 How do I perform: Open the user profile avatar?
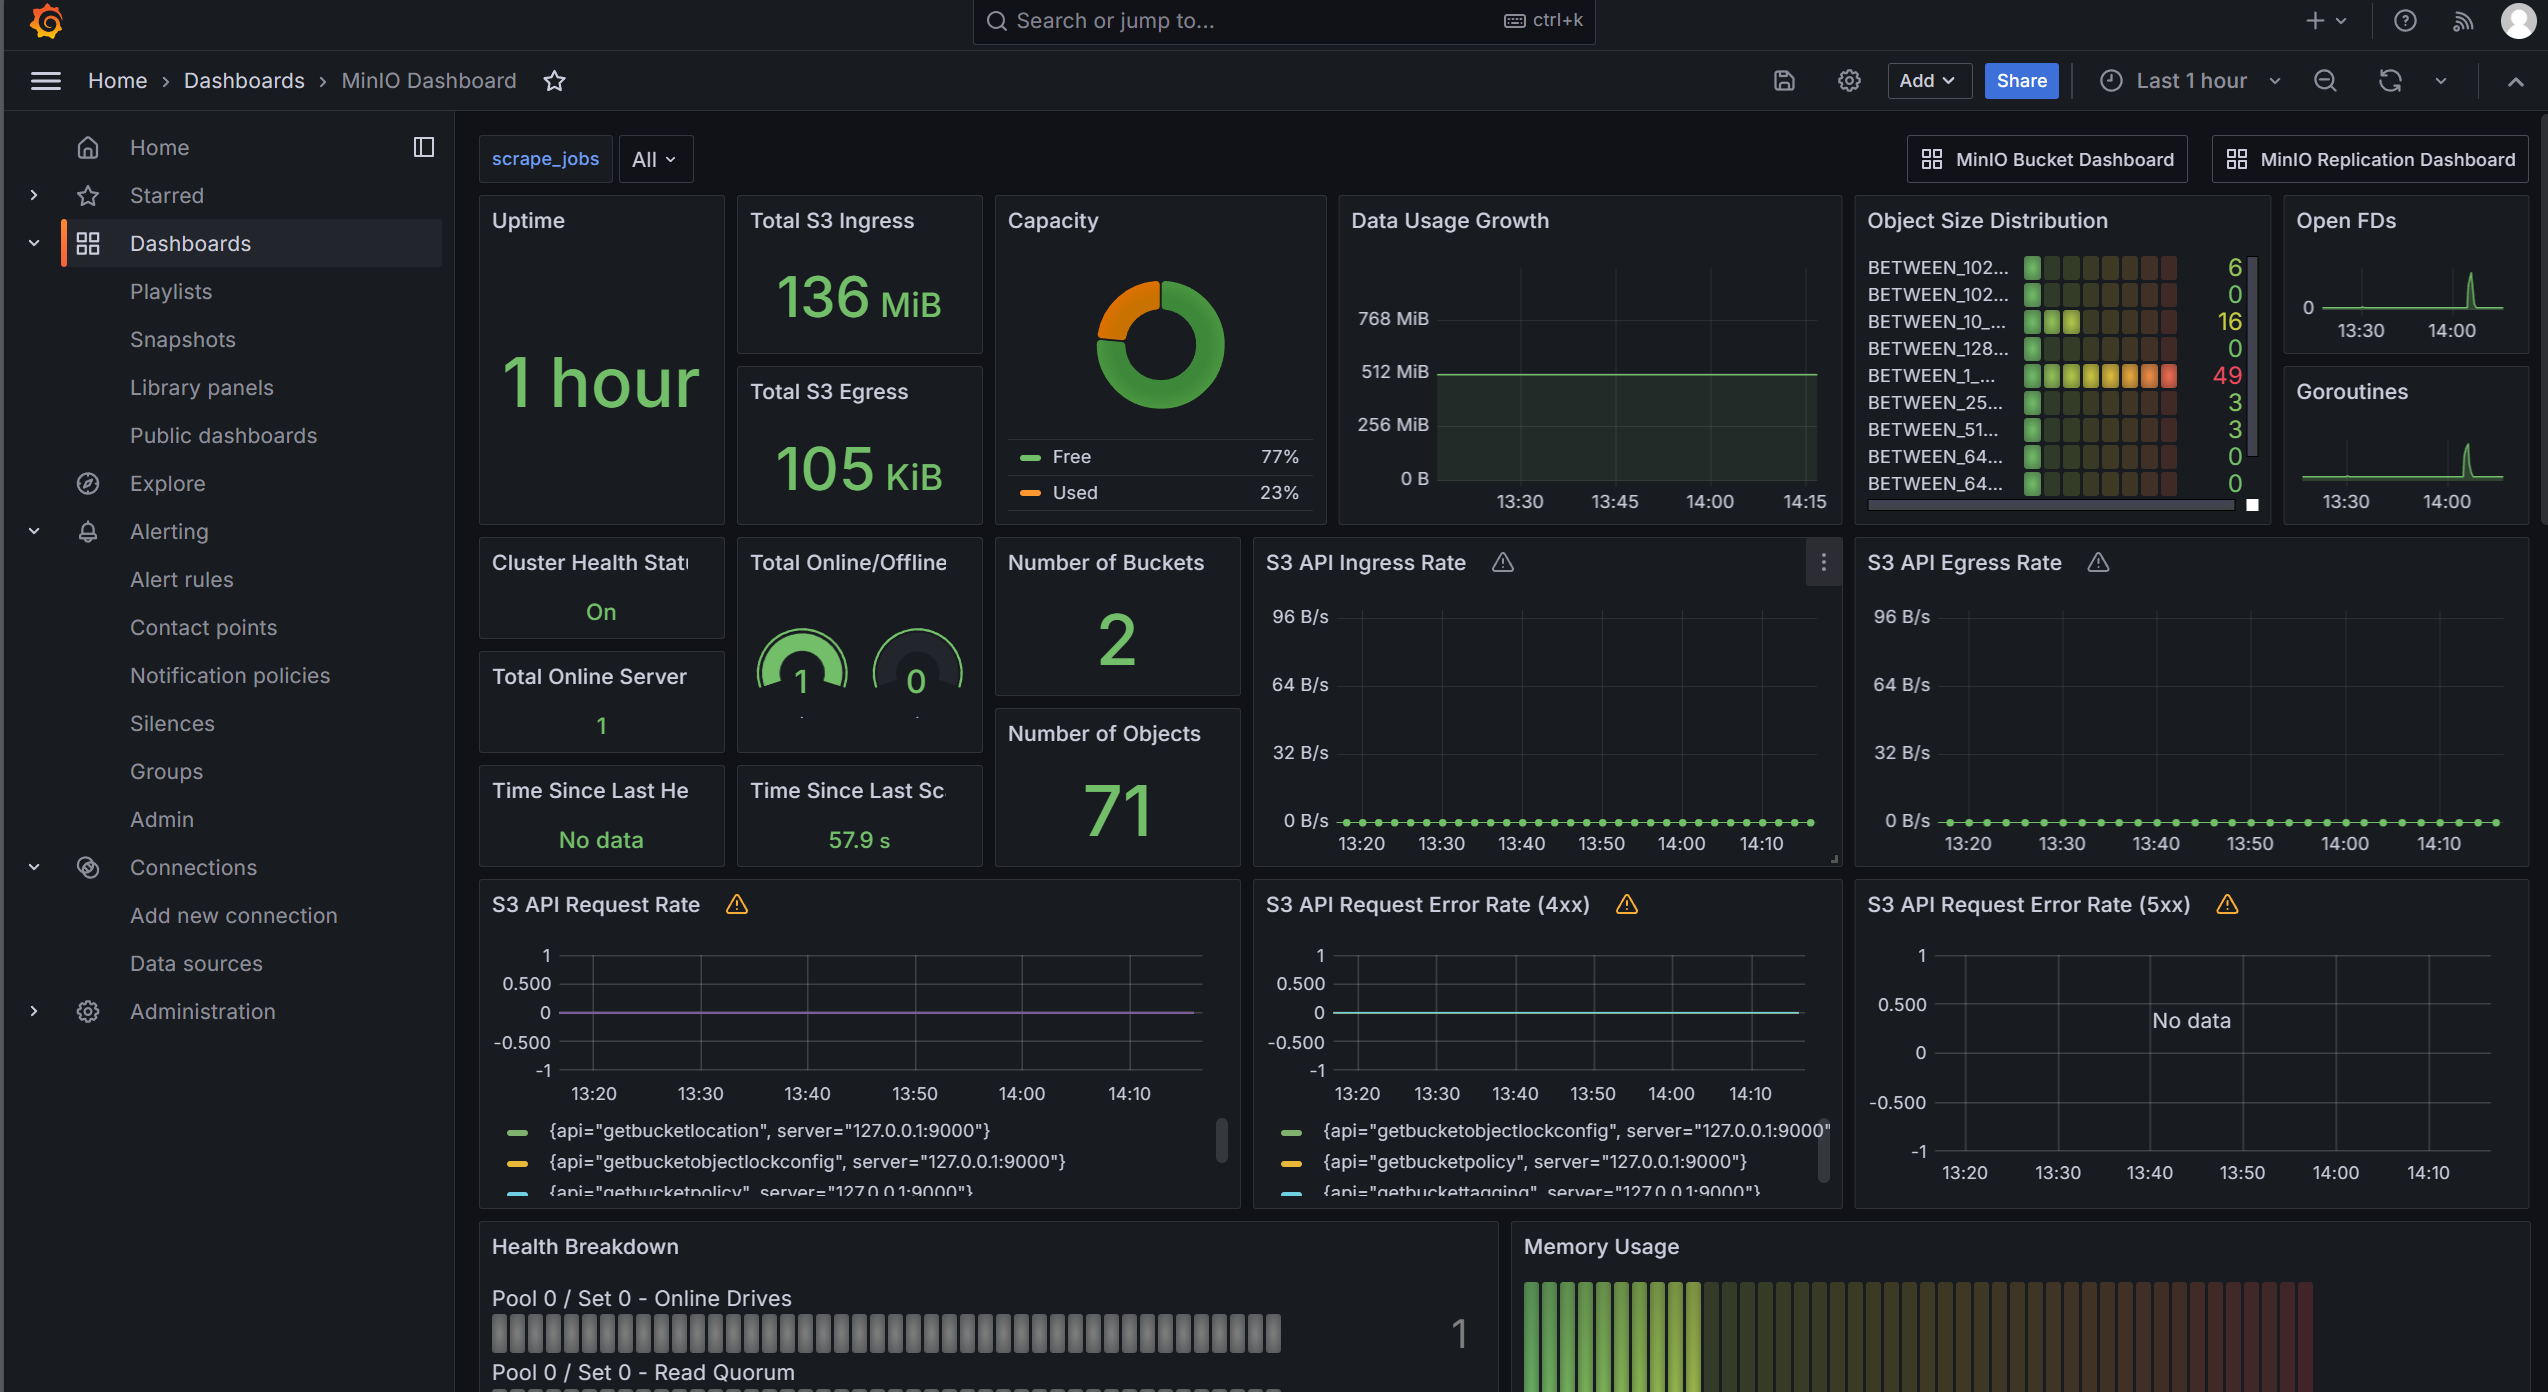coord(2518,21)
